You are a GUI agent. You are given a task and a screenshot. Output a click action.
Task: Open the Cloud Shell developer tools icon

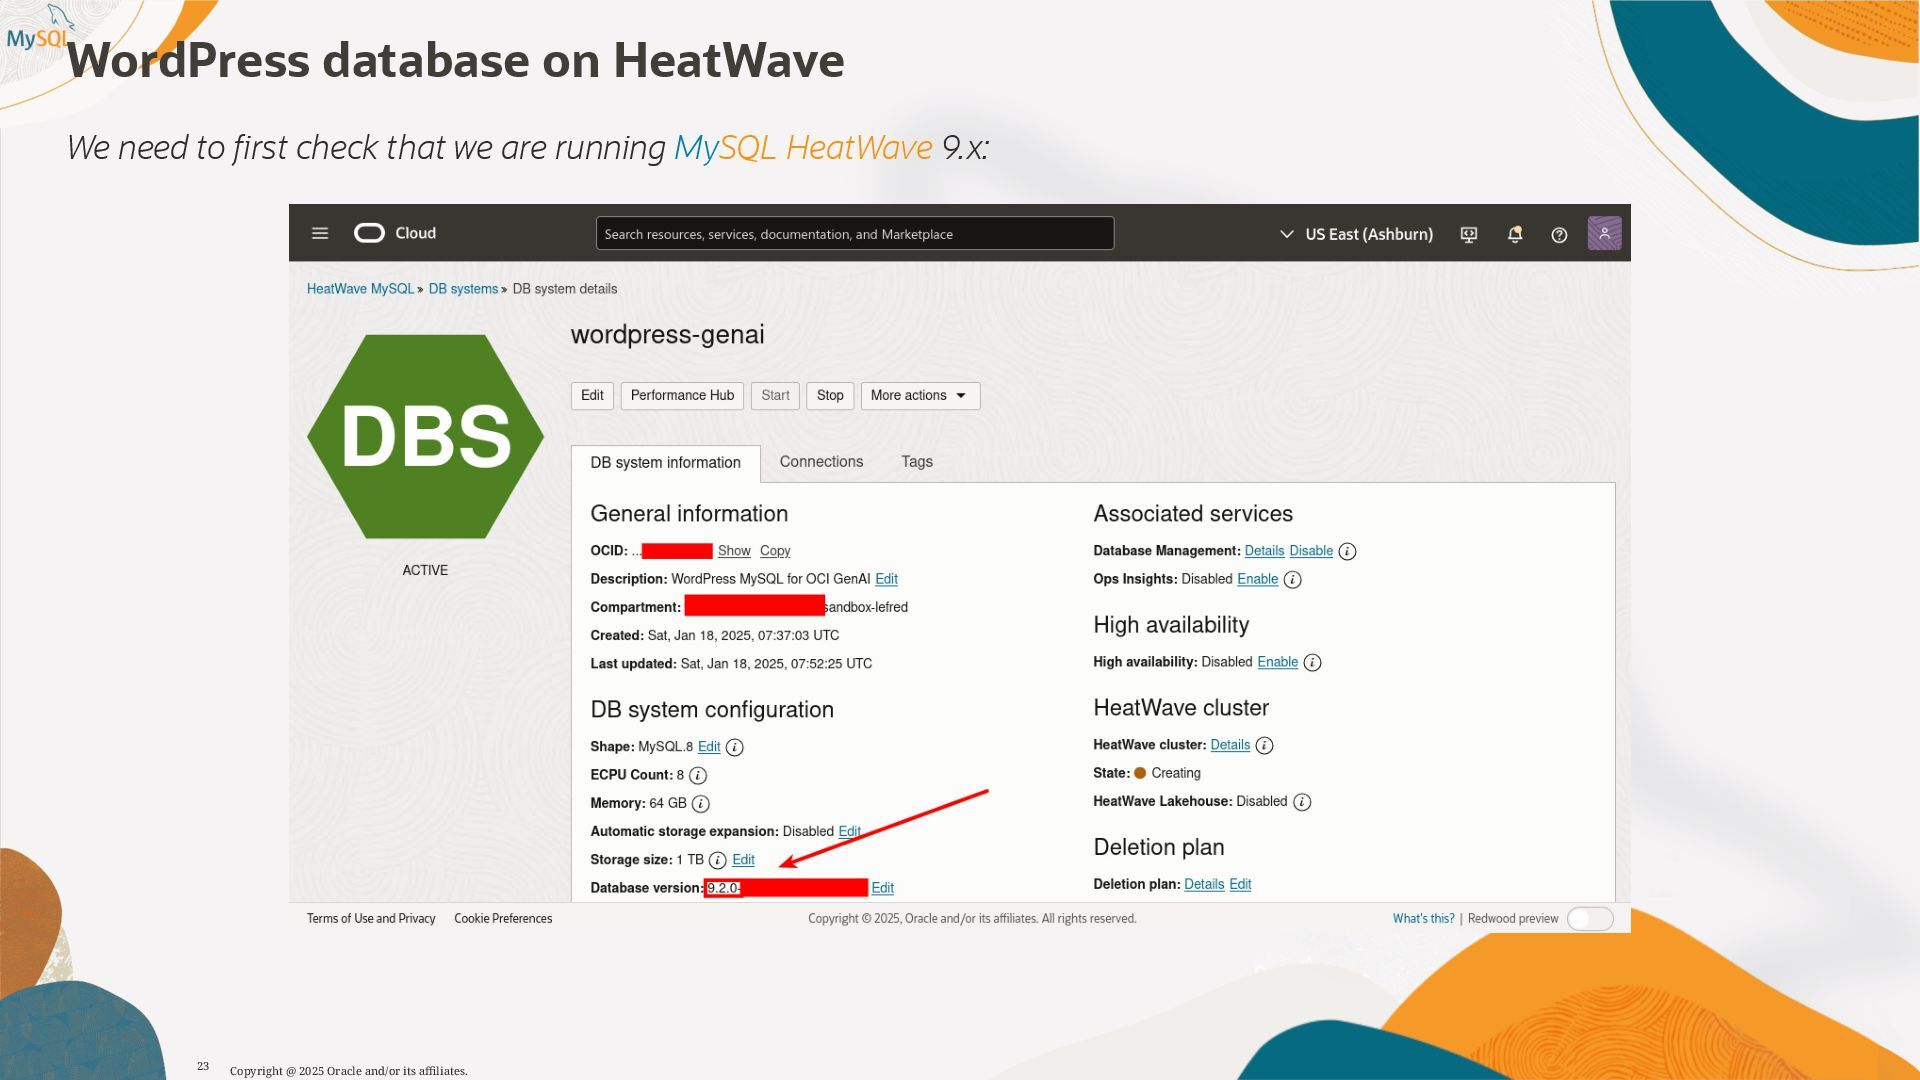coord(1469,234)
